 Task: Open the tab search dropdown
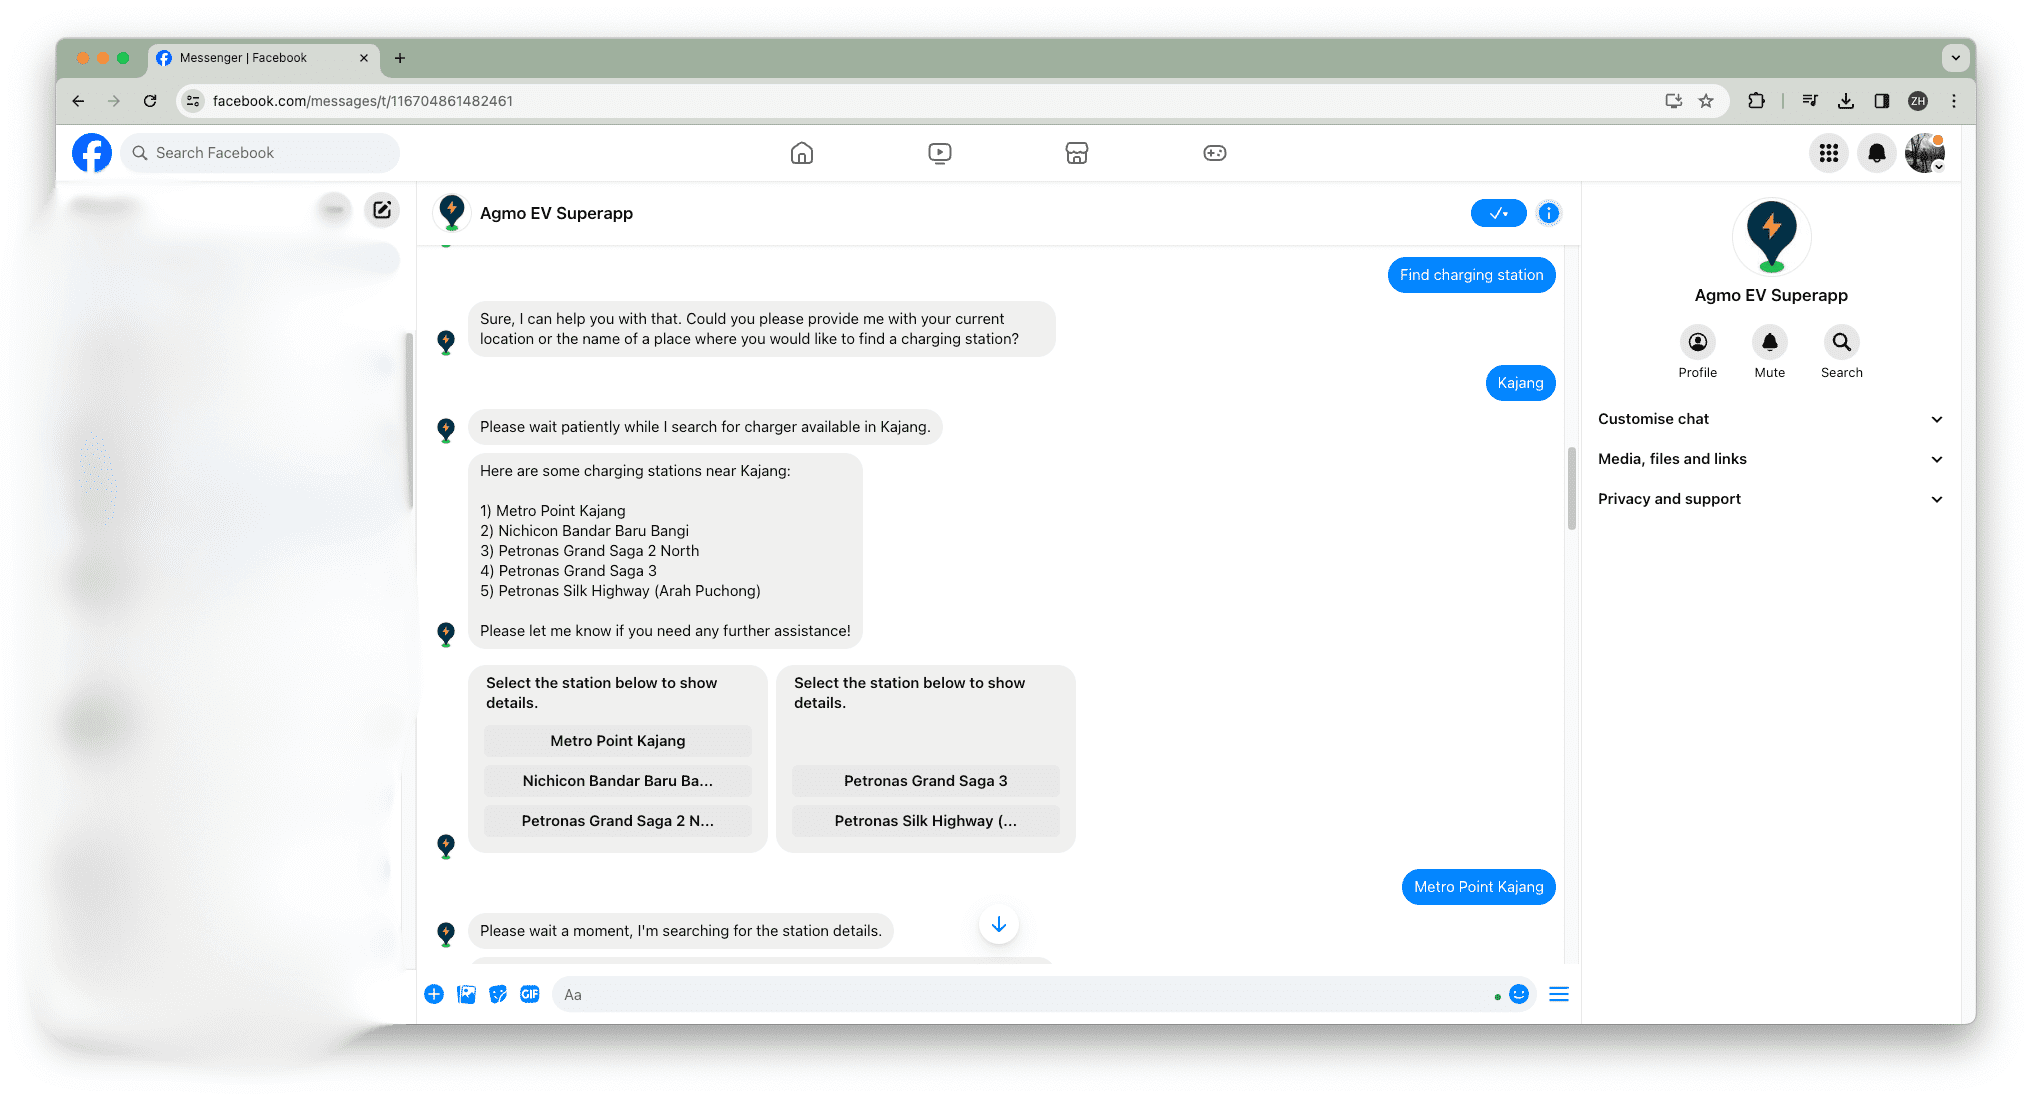coord(1956,58)
